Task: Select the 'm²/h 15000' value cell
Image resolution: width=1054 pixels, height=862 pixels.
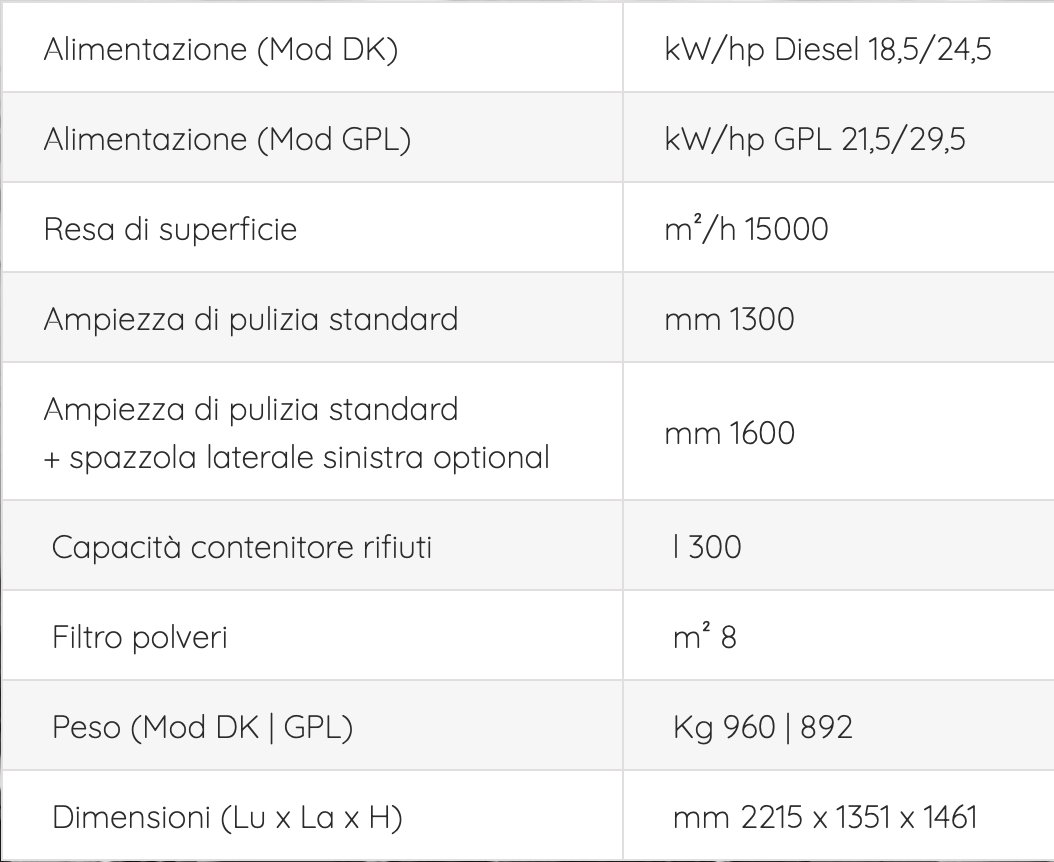Action: (746, 229)
